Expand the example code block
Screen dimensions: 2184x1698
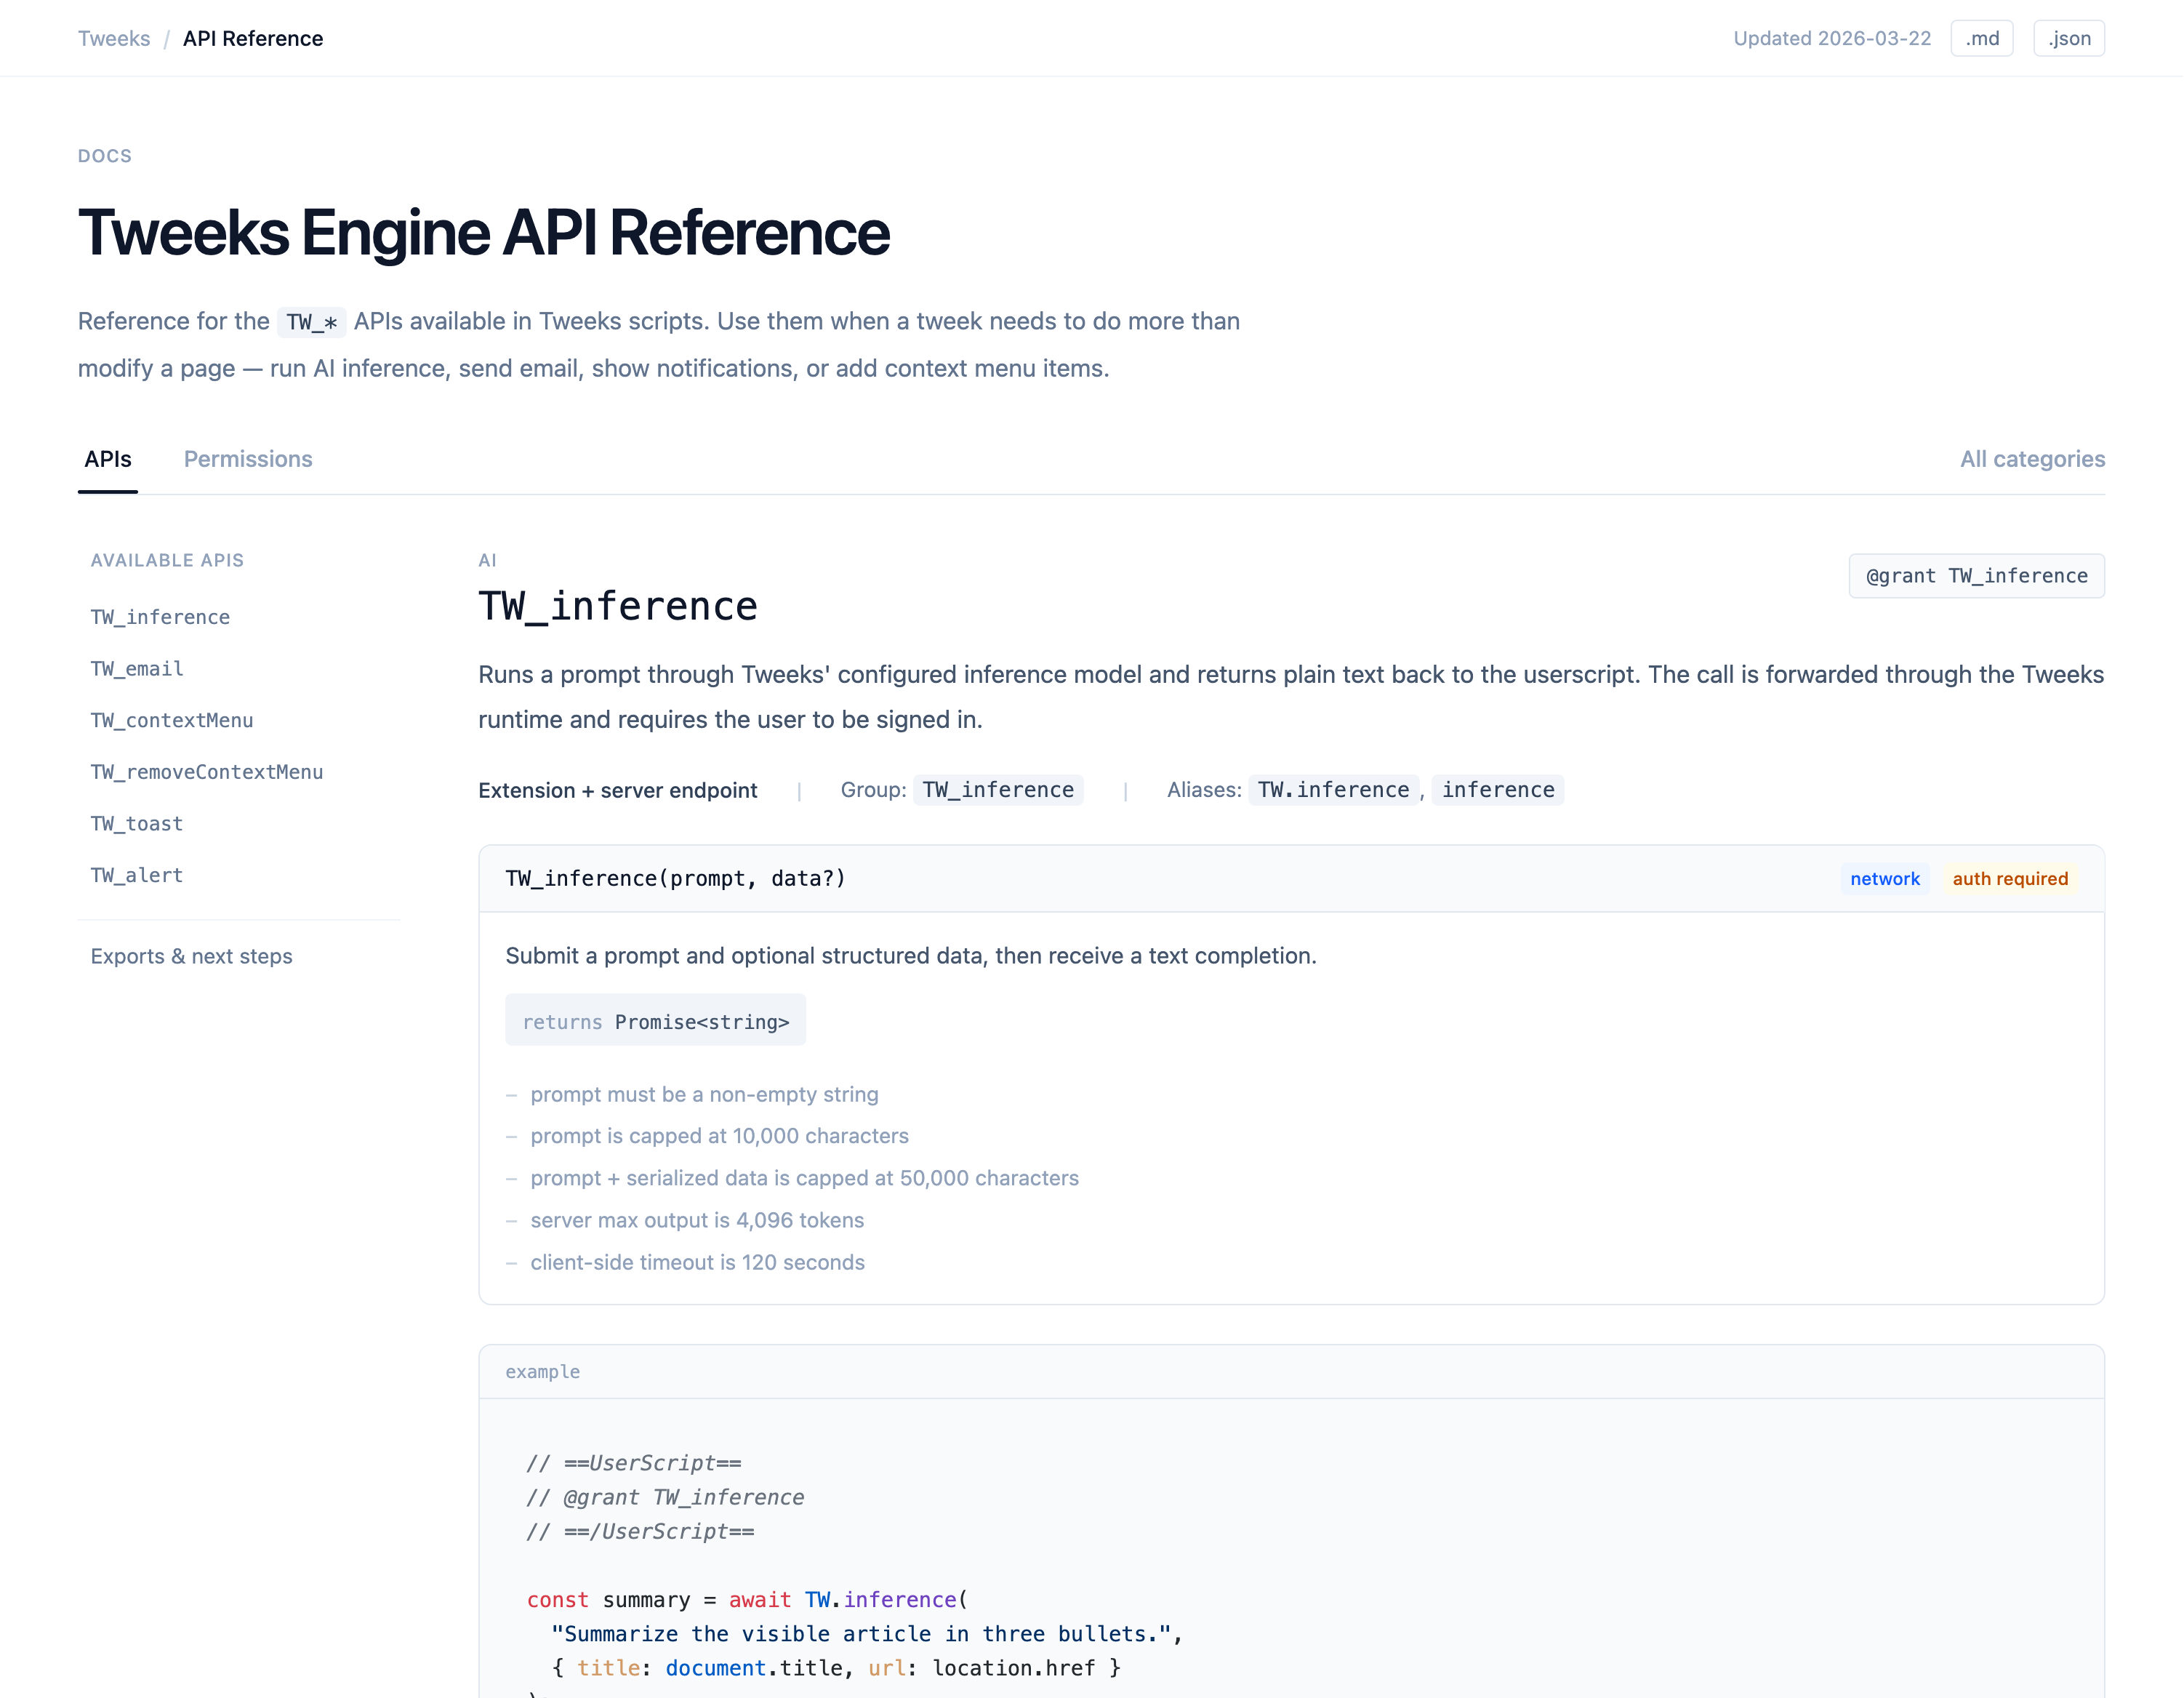(x=543, y=1371)
